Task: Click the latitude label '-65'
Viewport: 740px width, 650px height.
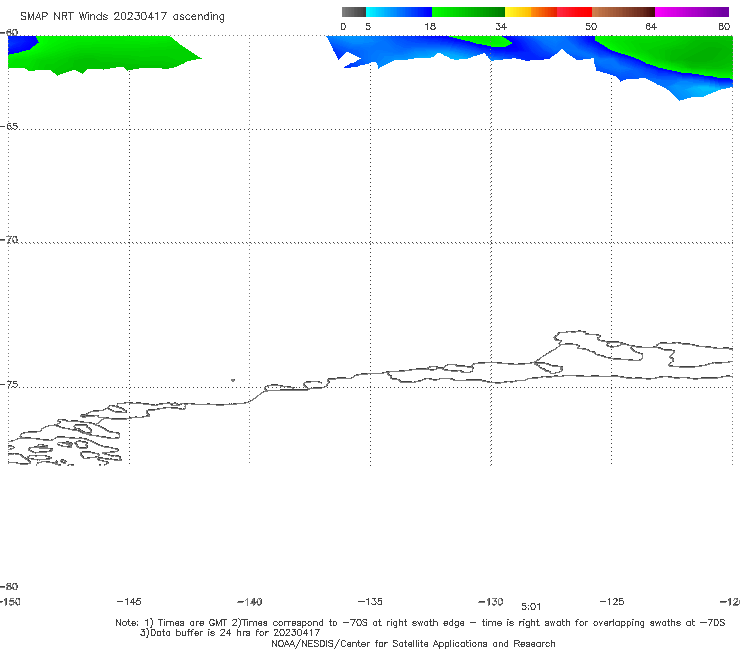Action: 9,126
